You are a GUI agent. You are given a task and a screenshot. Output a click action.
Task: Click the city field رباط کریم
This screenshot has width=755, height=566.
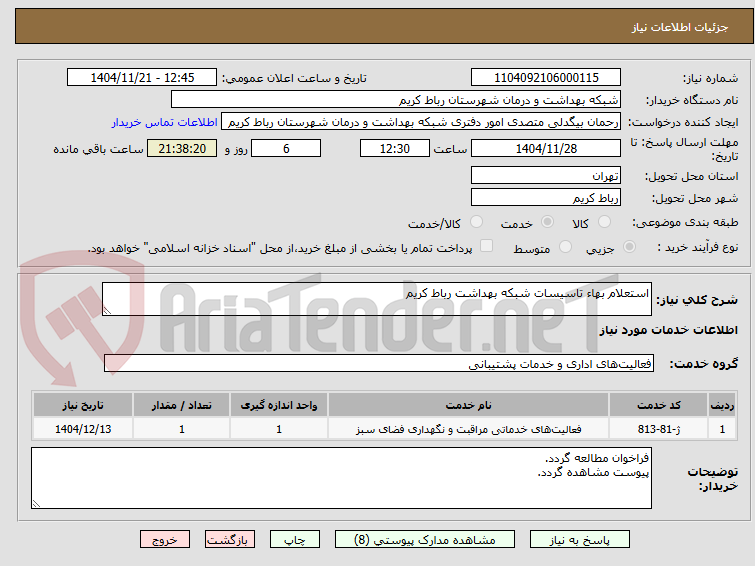pyautogui.click(x=546, y=197)
